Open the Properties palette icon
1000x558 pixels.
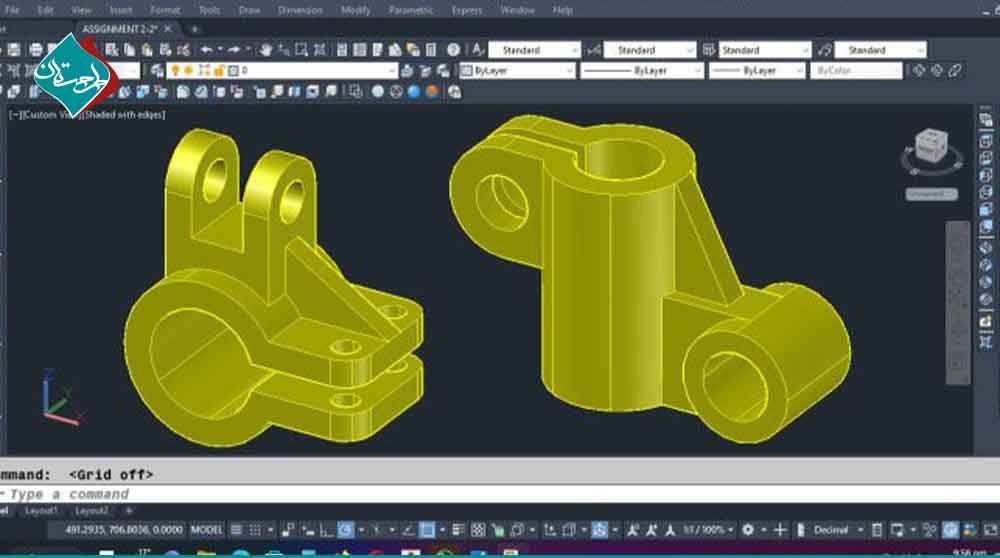click(x=342, y=50)
